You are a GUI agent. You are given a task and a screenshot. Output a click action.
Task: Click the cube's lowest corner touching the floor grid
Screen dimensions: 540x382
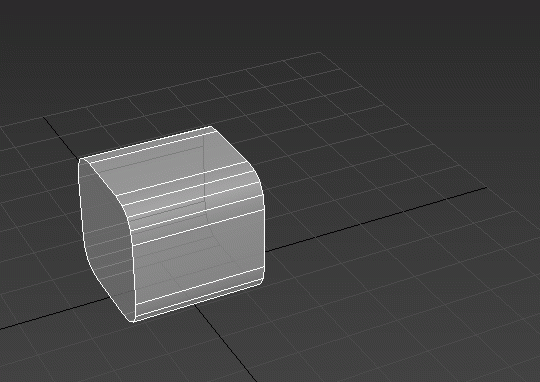pyautogui.click(x=133, y=320)
